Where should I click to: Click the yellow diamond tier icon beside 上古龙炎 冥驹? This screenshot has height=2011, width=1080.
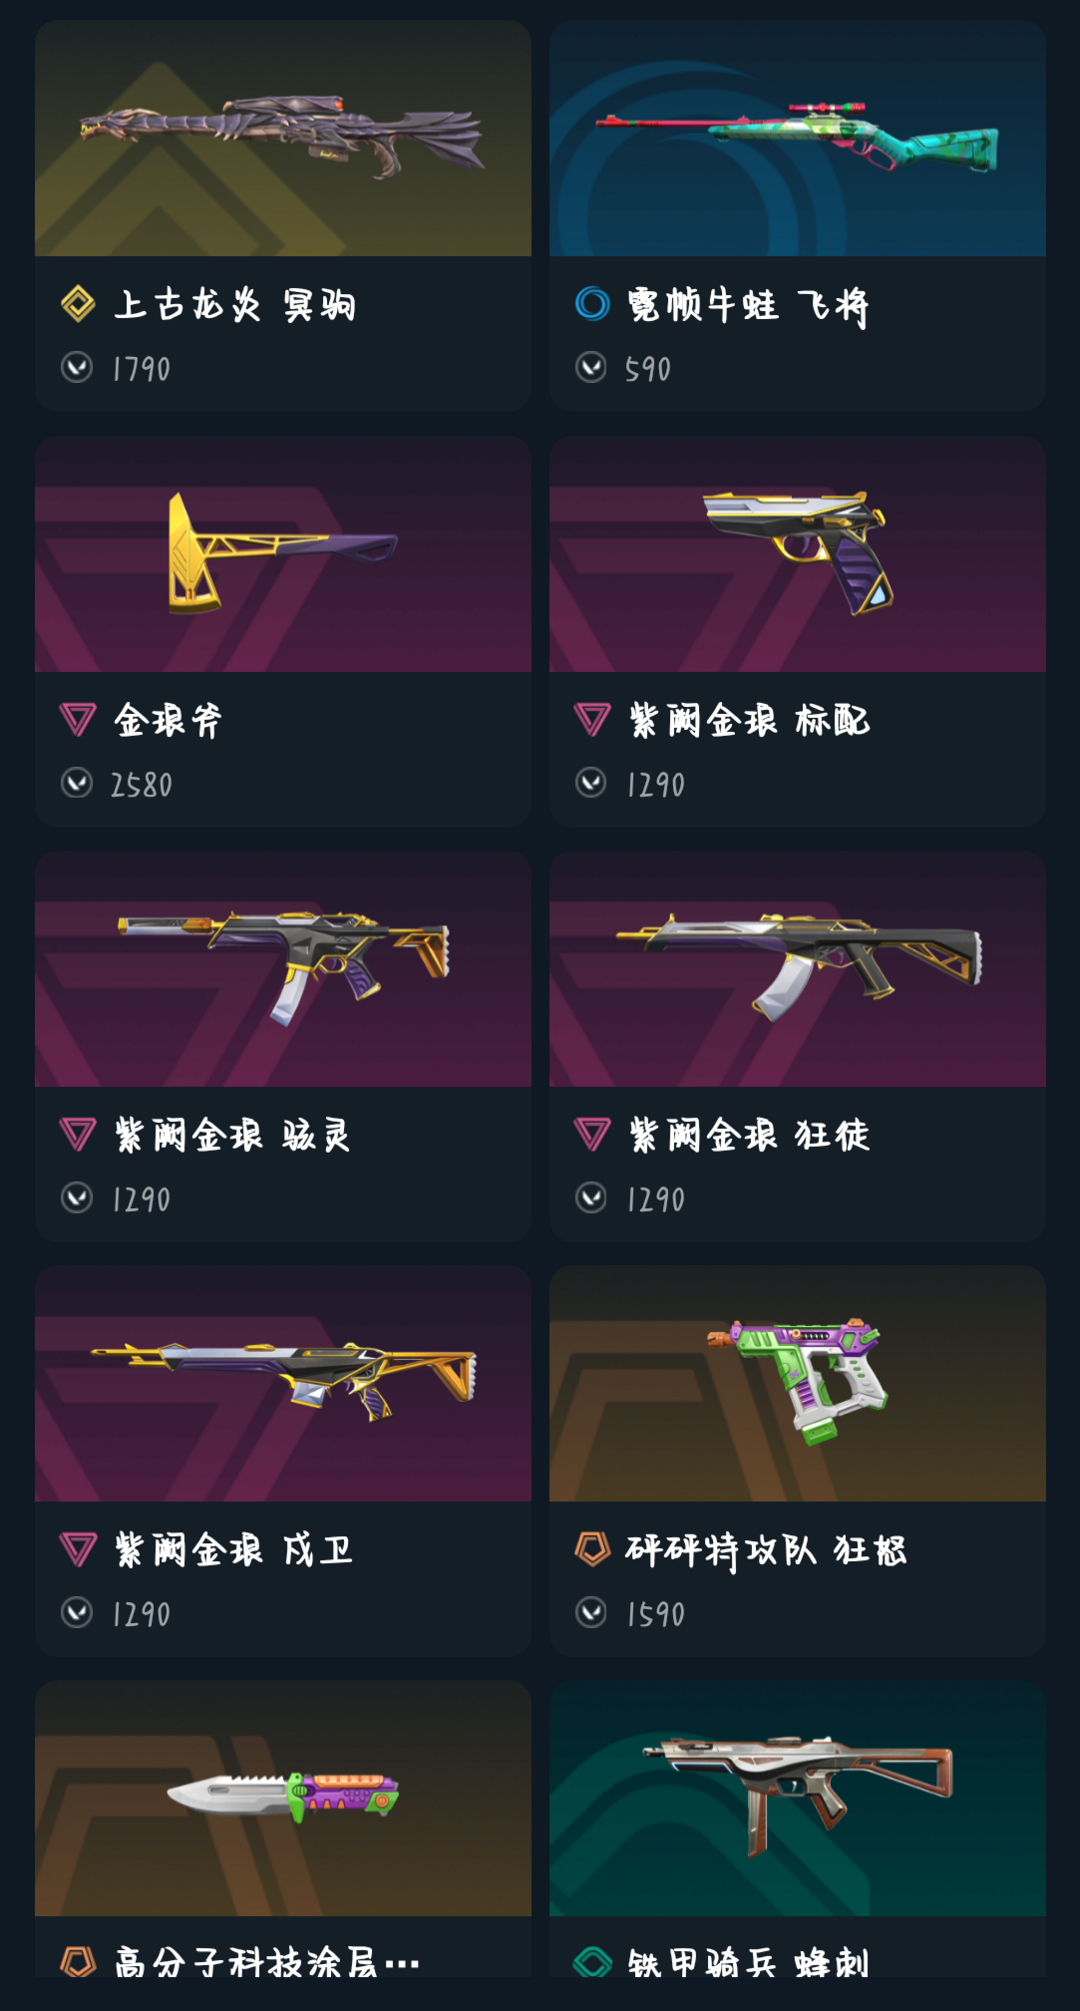coord(78,303)
